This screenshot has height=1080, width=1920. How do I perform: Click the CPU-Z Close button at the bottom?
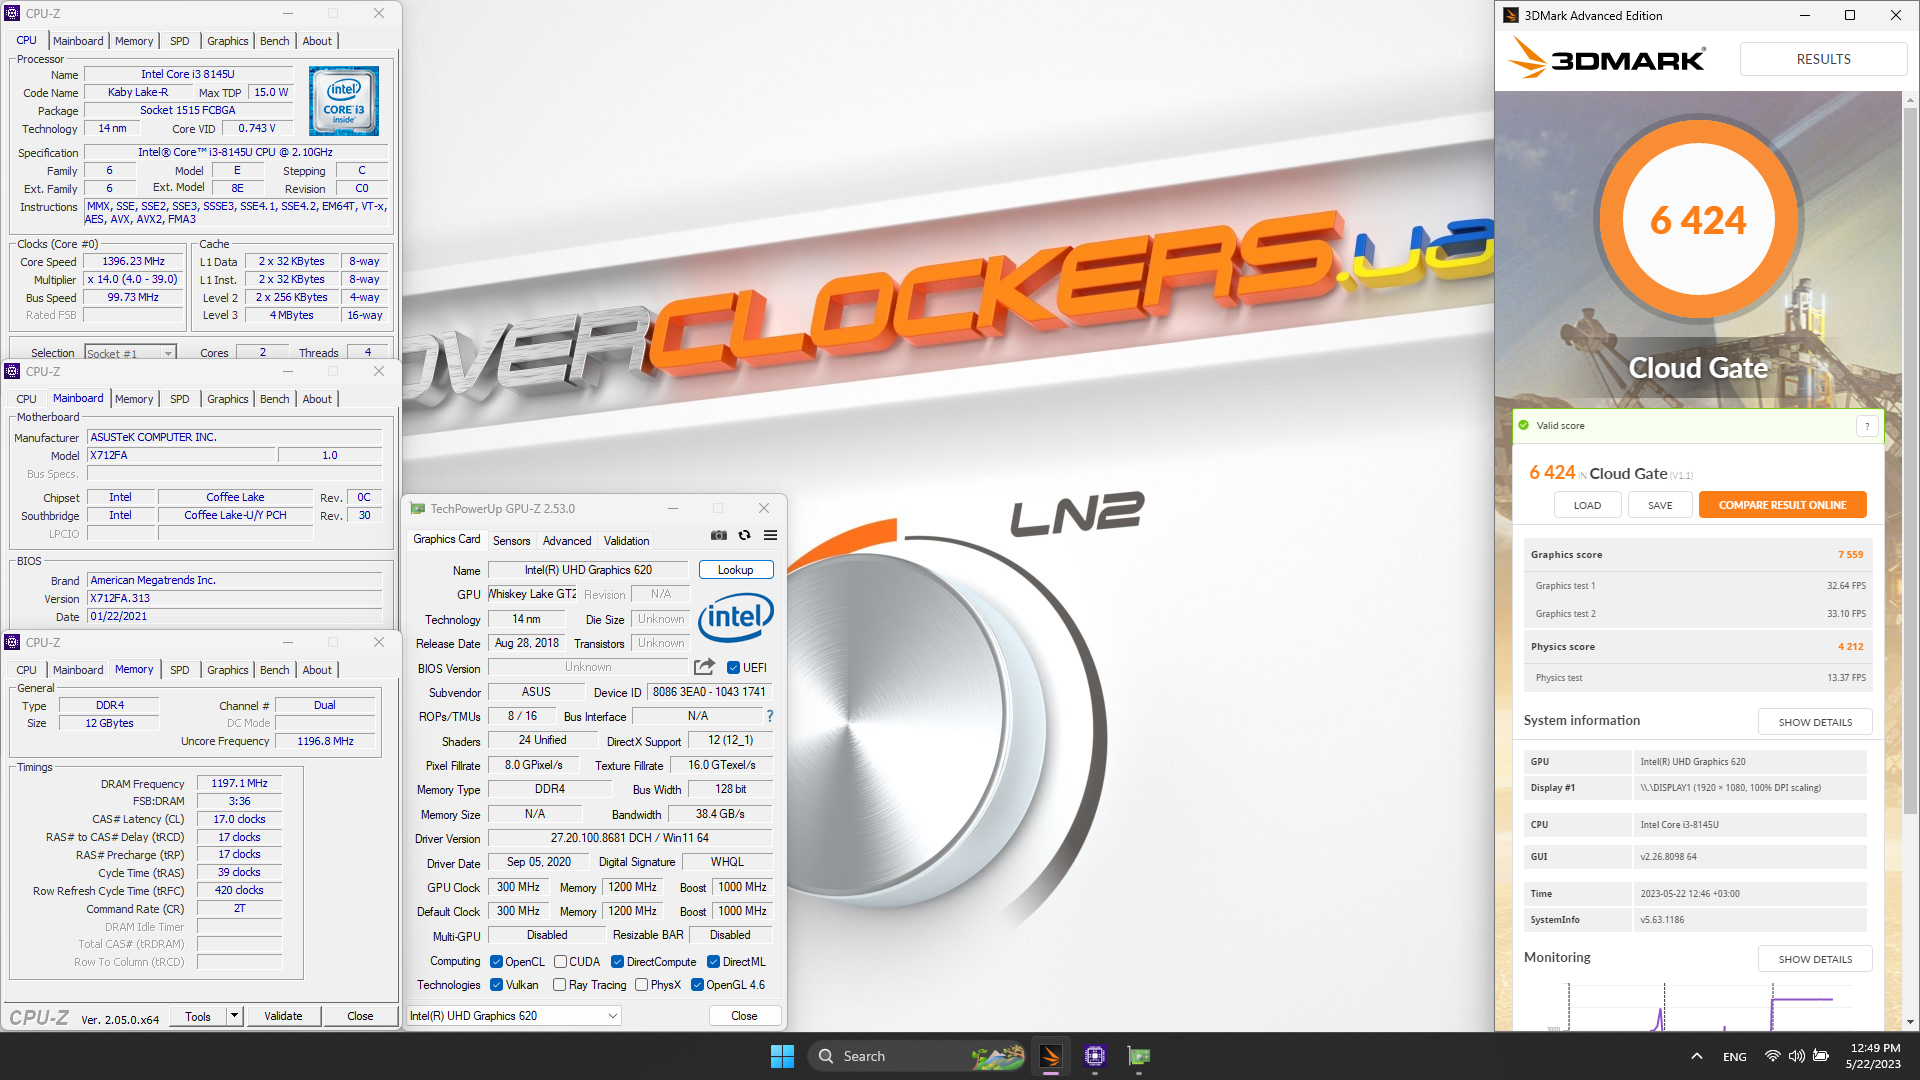click(x=360, y=1016)
